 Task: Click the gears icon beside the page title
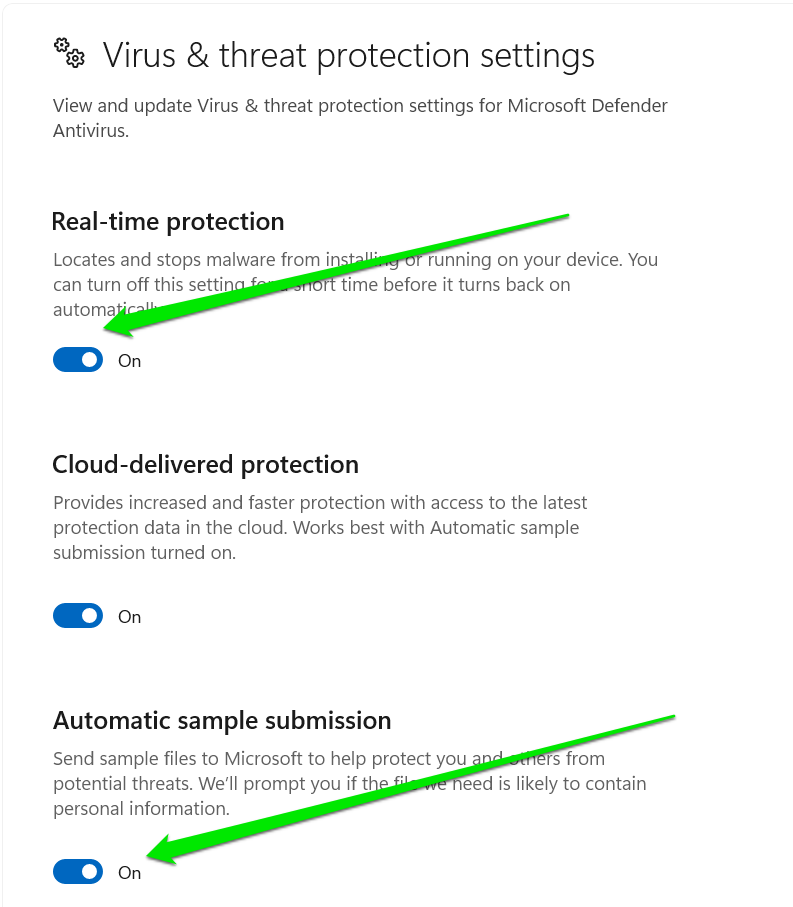[69, 53]
